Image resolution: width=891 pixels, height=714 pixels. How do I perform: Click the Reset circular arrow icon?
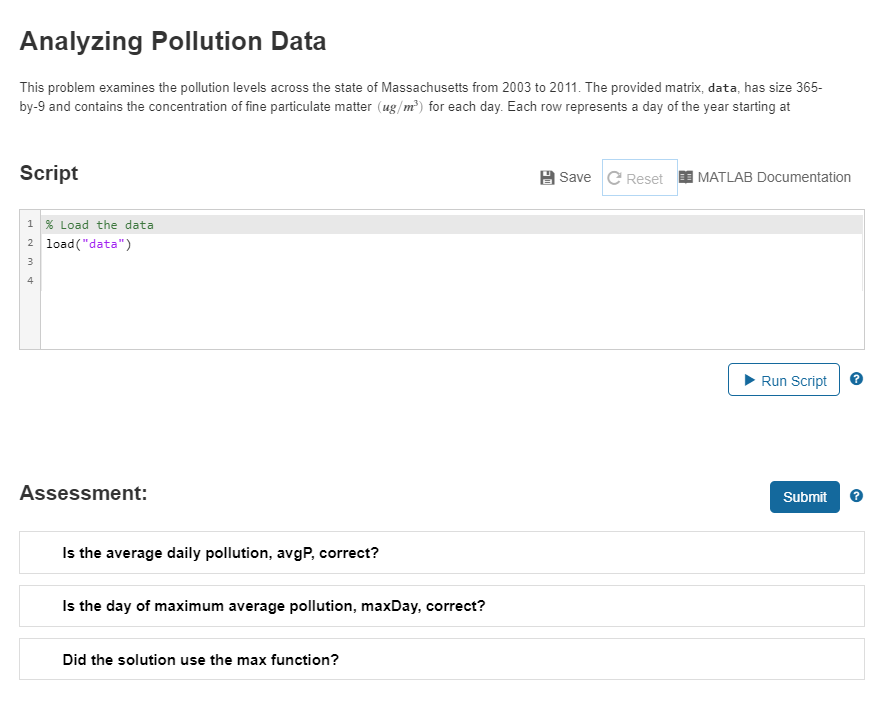tap(615, 177)
